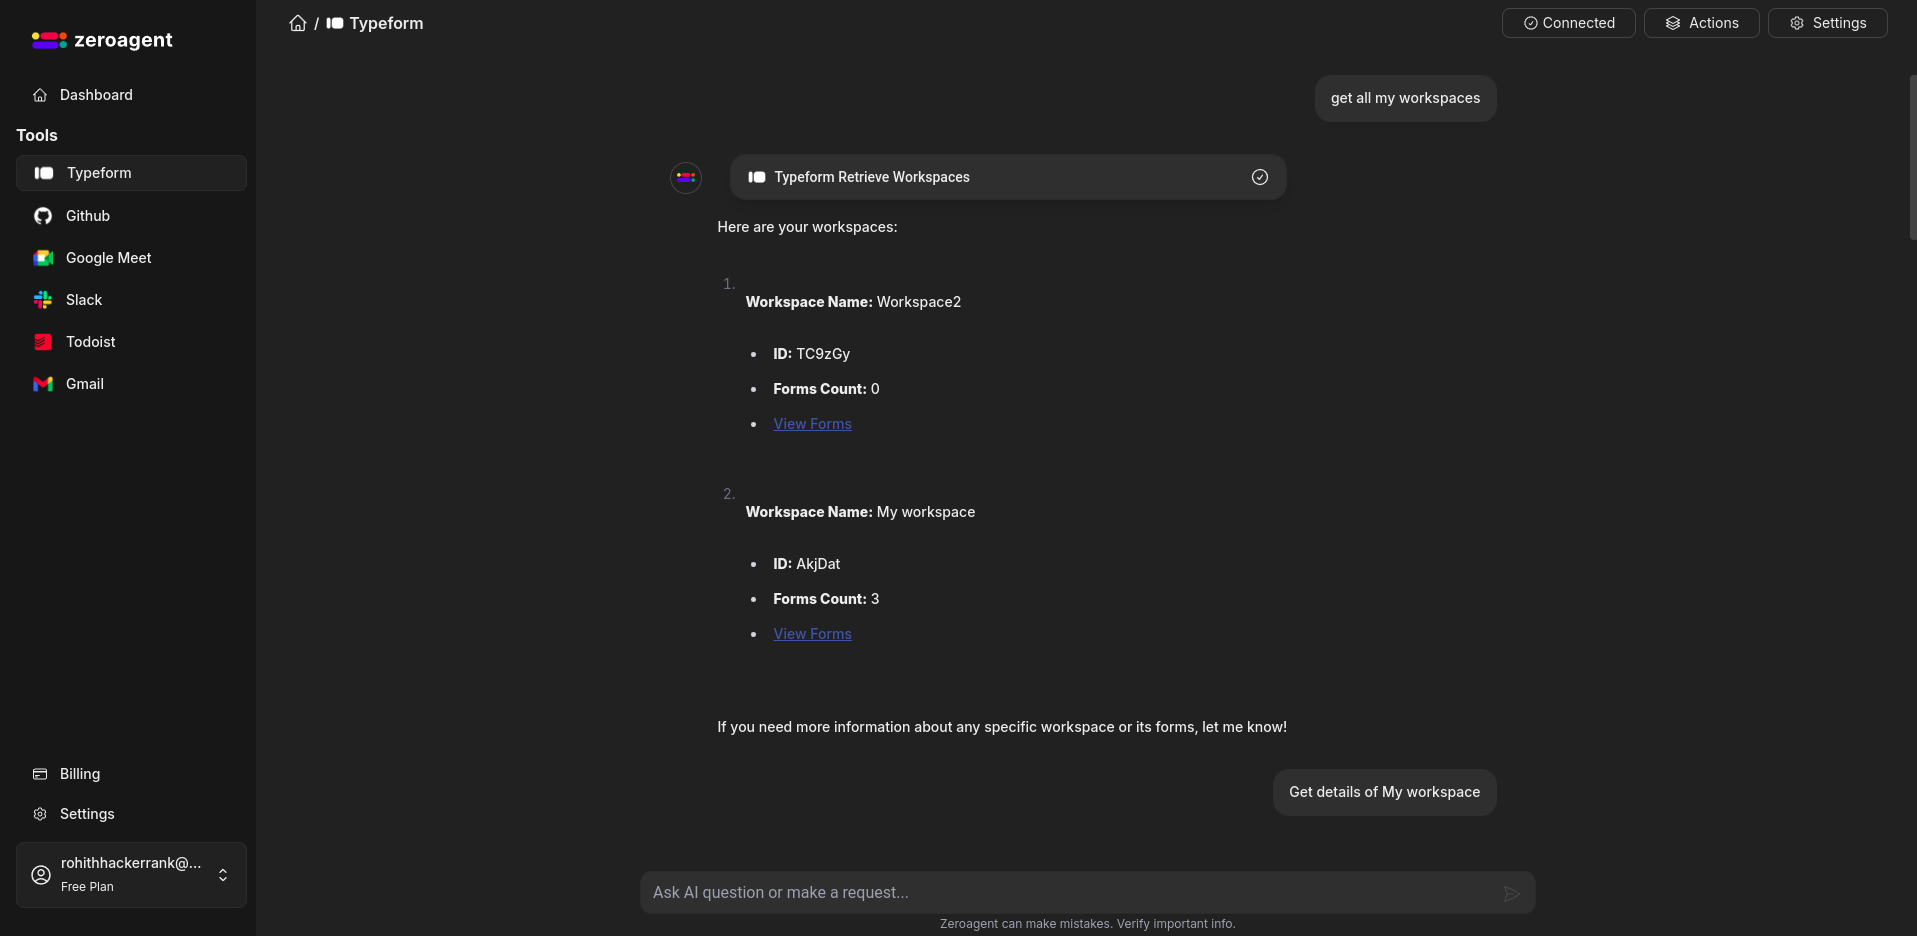
Task: Click 'Zeroagent can make mistakes' disclaimer text
Action: [x=1087, y=924]
